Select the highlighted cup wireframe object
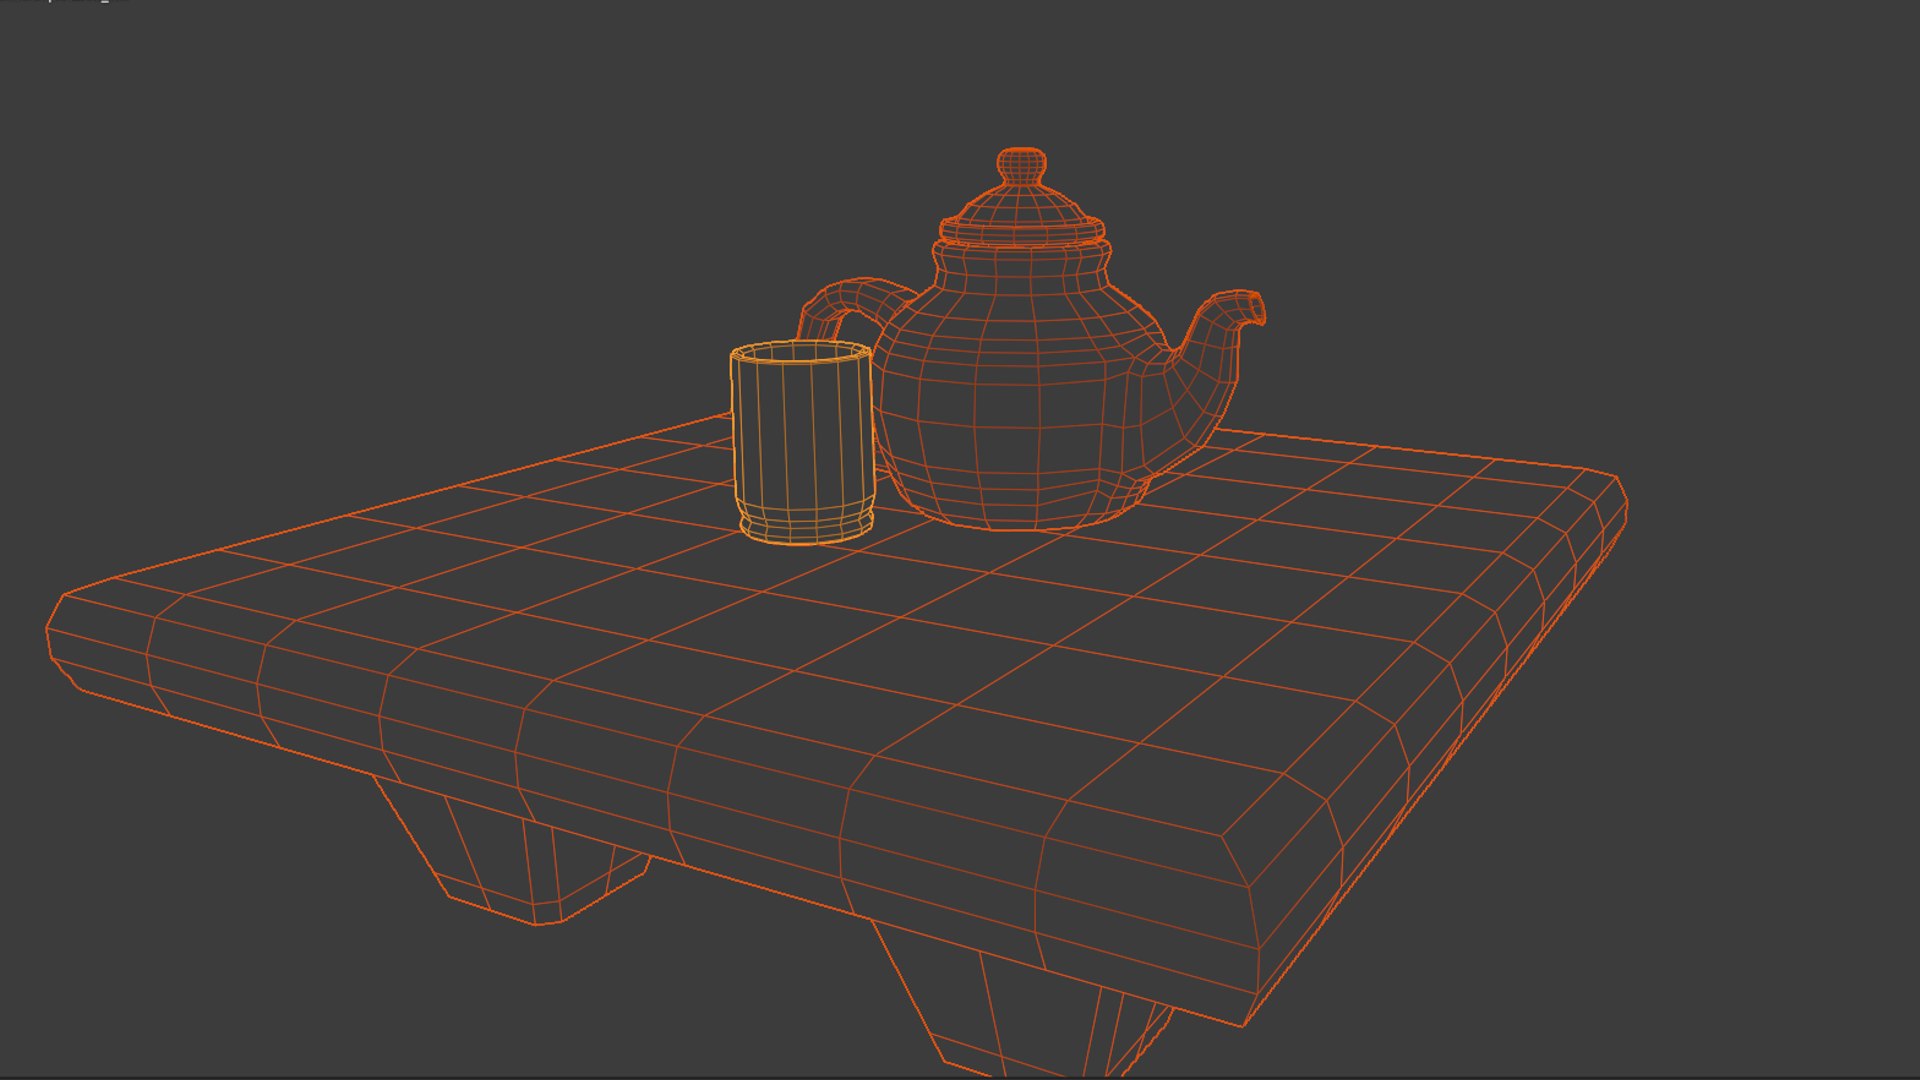The width and height of the screenshot is (1920, 1080). 802,443
